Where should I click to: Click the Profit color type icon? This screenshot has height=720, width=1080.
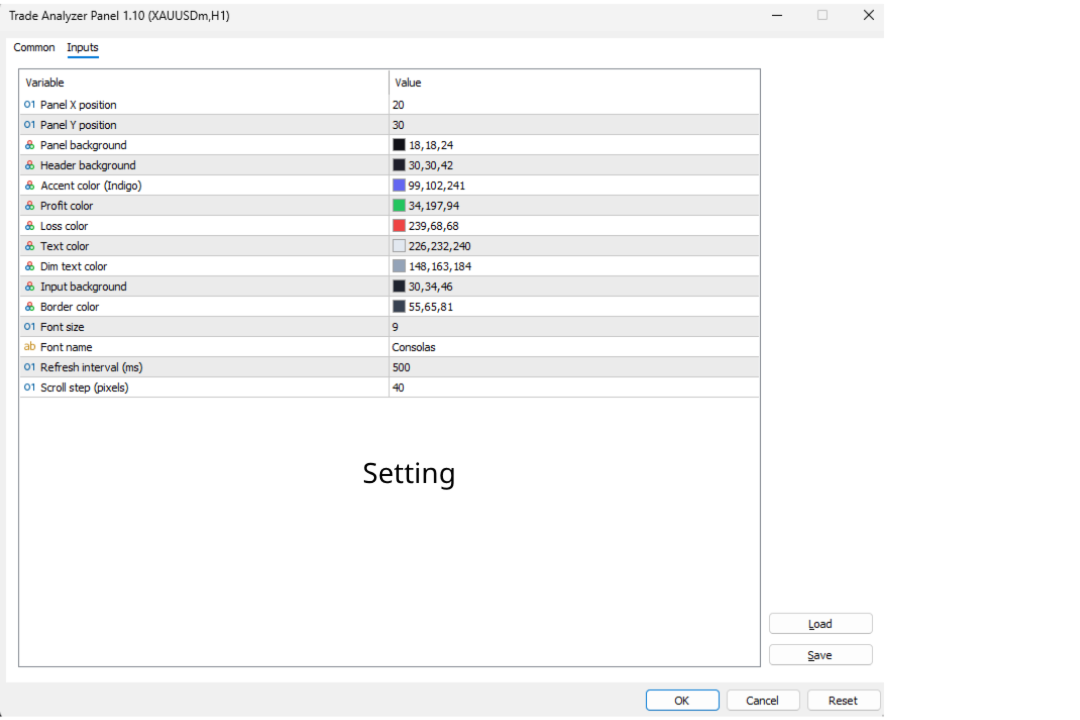pos(30,206)
